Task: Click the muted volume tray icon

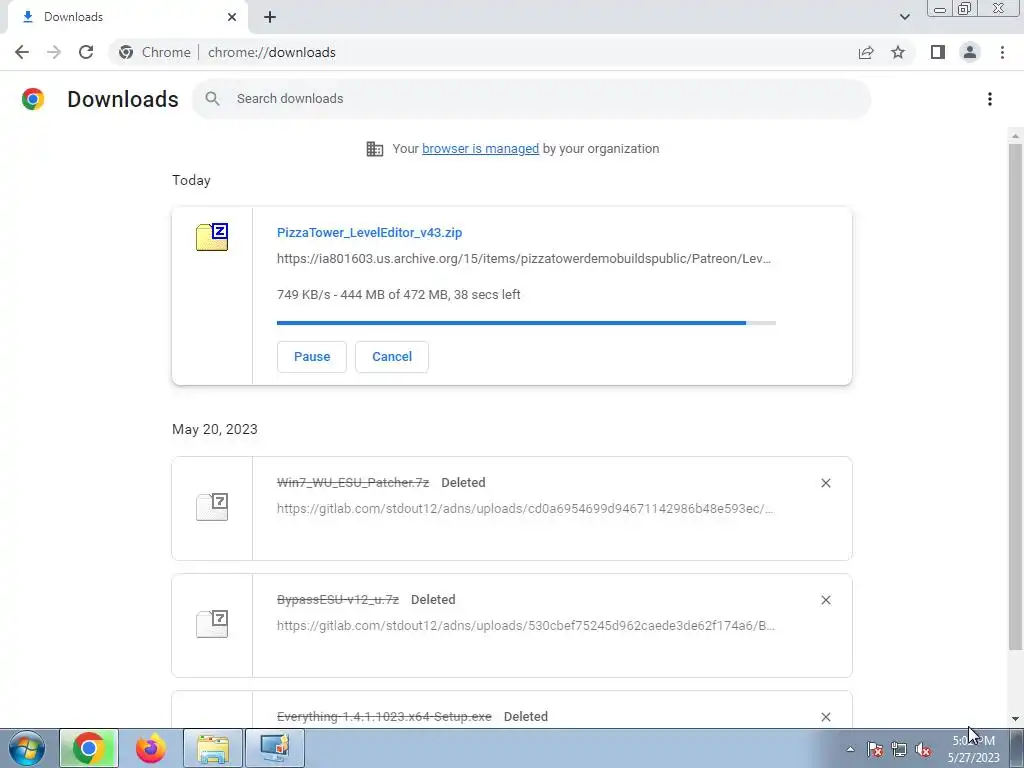Action: pyautogui.click(x=923, y=749)
